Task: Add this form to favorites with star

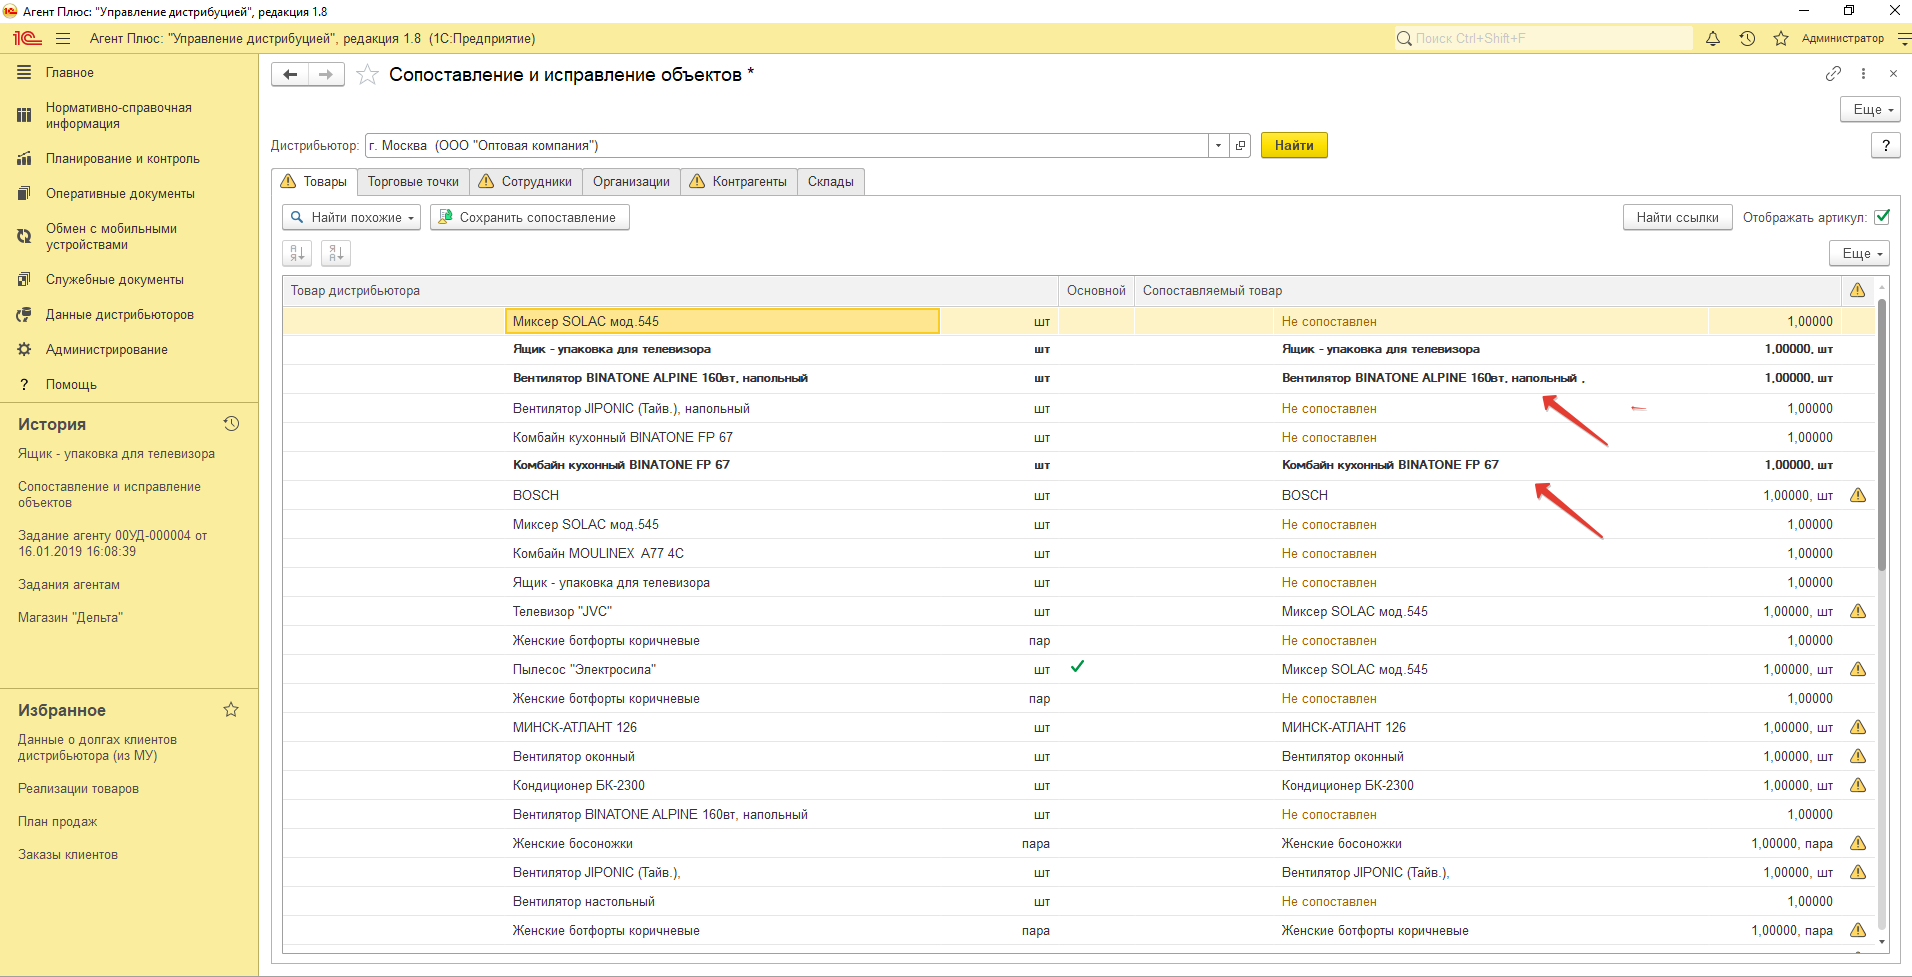Action: point(367,75)
